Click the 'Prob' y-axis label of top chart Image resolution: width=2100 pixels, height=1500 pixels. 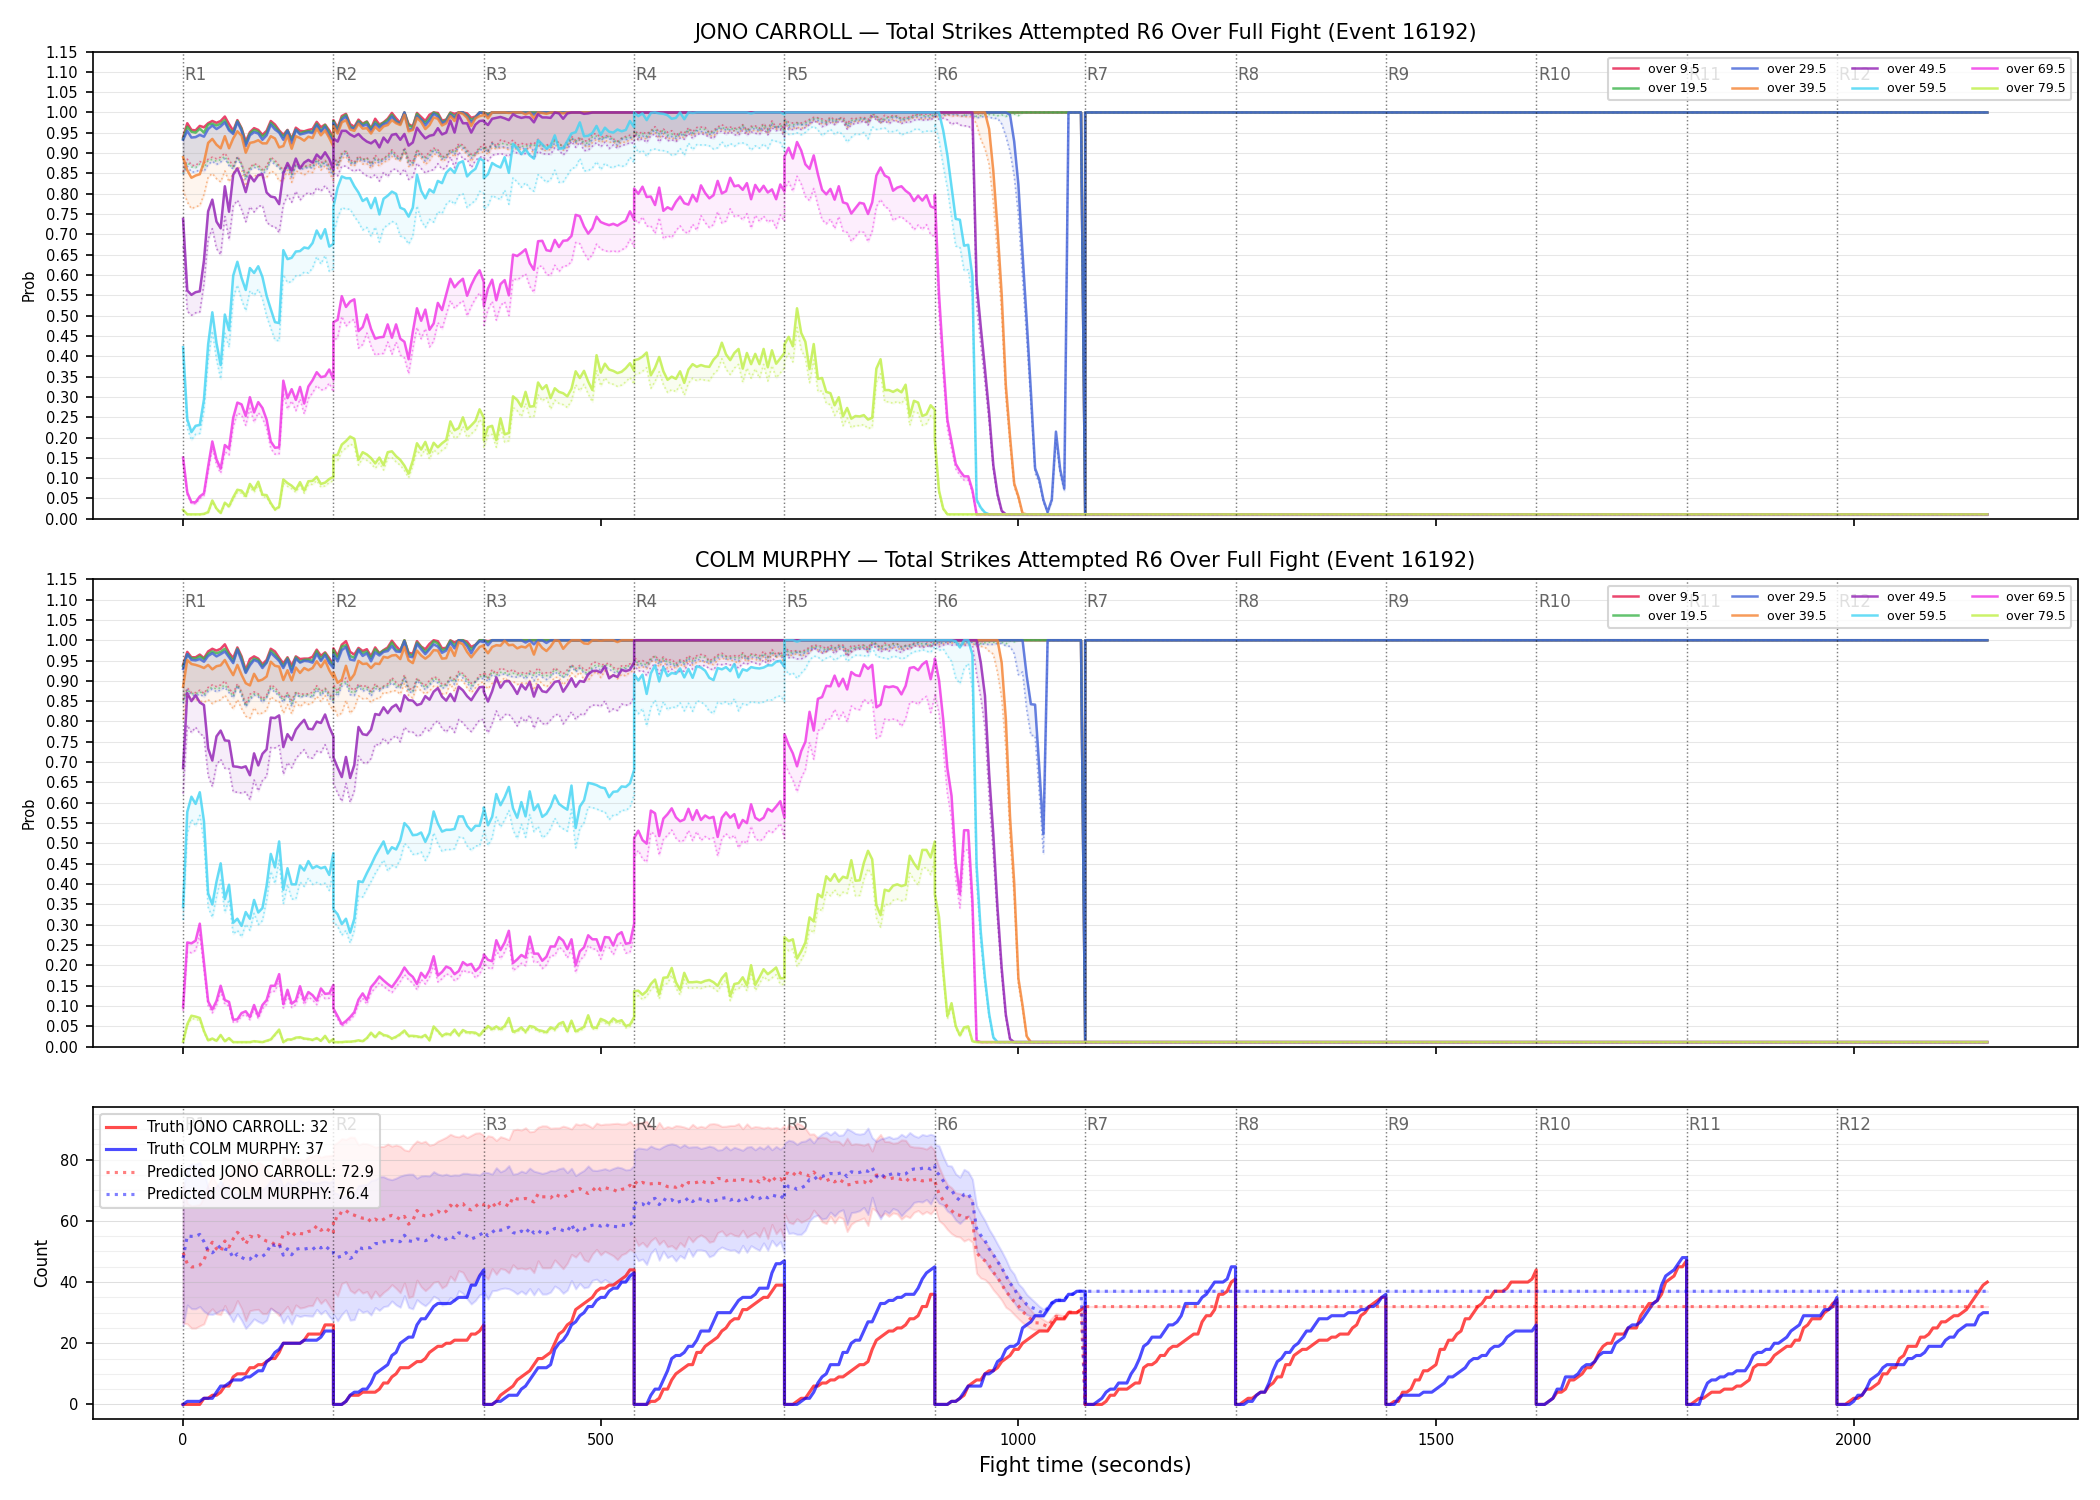click(29, 287)
